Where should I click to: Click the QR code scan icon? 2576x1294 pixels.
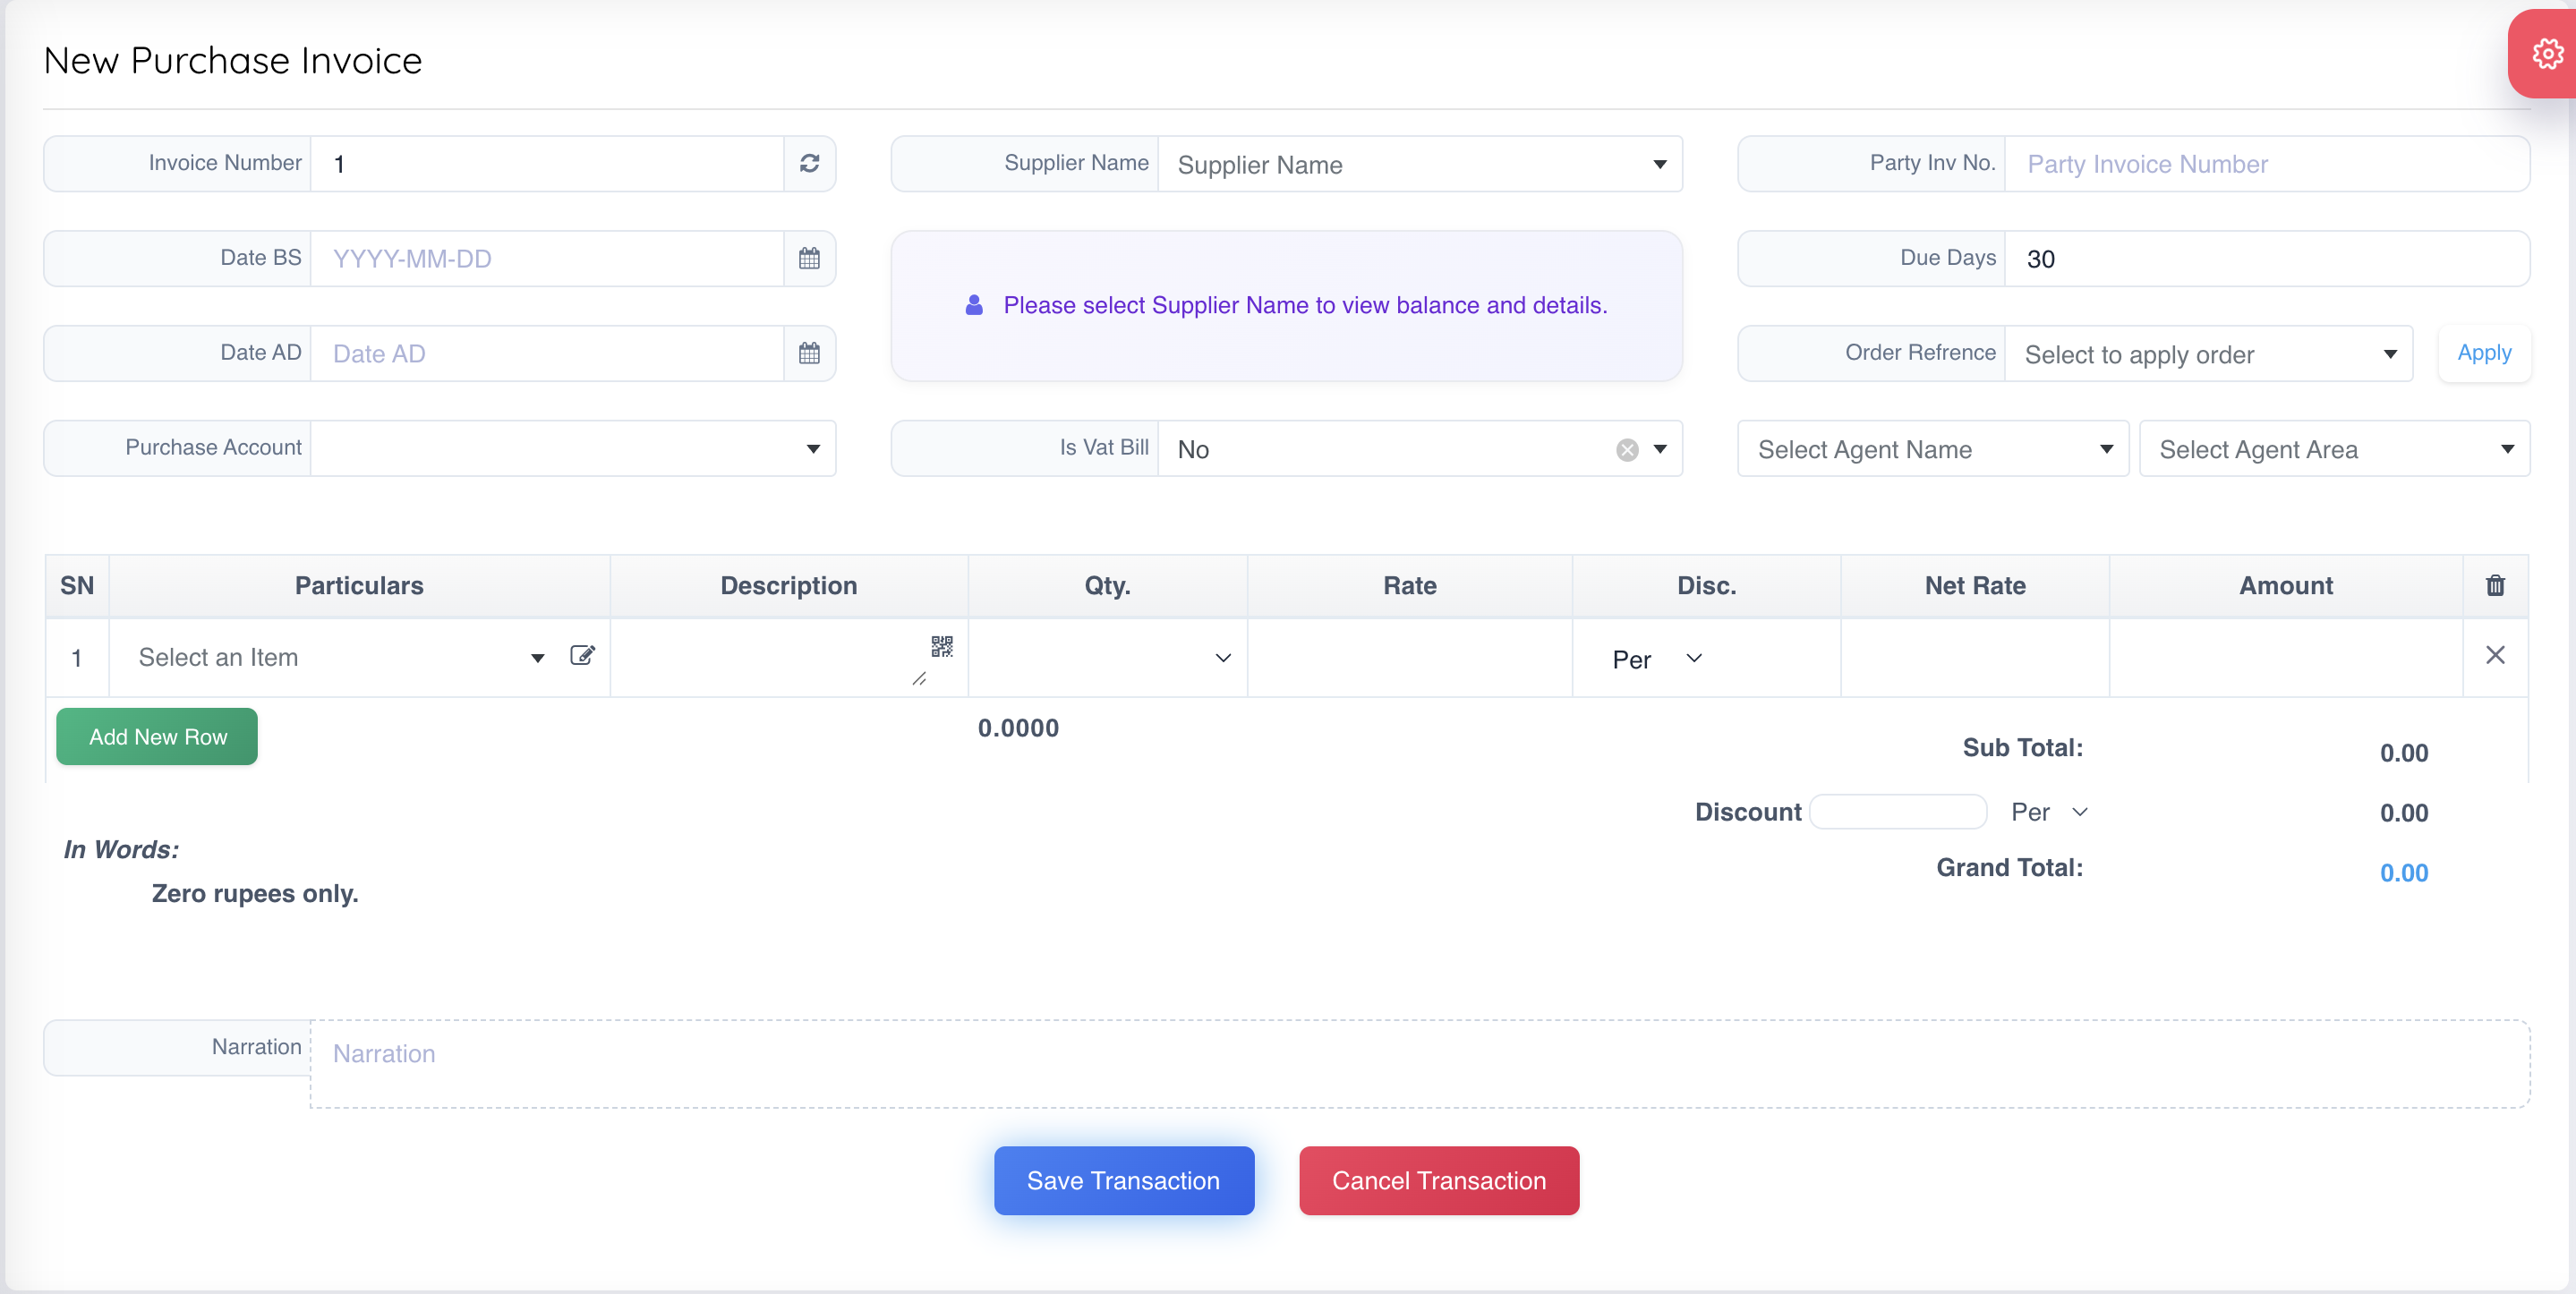pyautogui.click(x=941, y=646)
